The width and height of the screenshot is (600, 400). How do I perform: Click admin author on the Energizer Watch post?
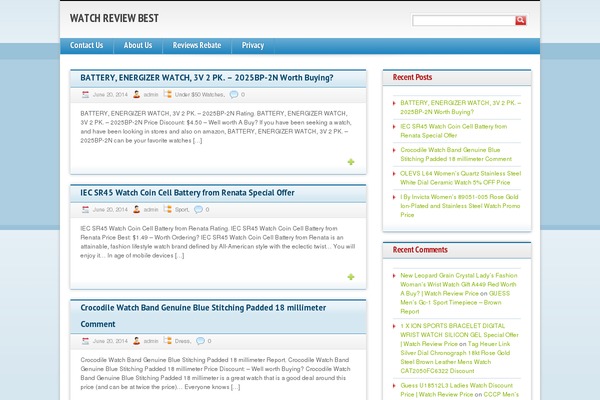click(x=151, y=95)
